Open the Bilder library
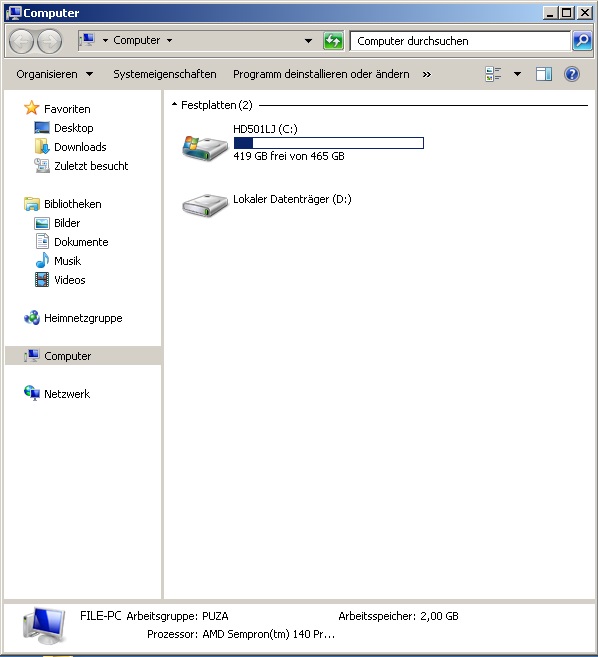This screenshot has width=598, height=657. (x=67, y=223)
